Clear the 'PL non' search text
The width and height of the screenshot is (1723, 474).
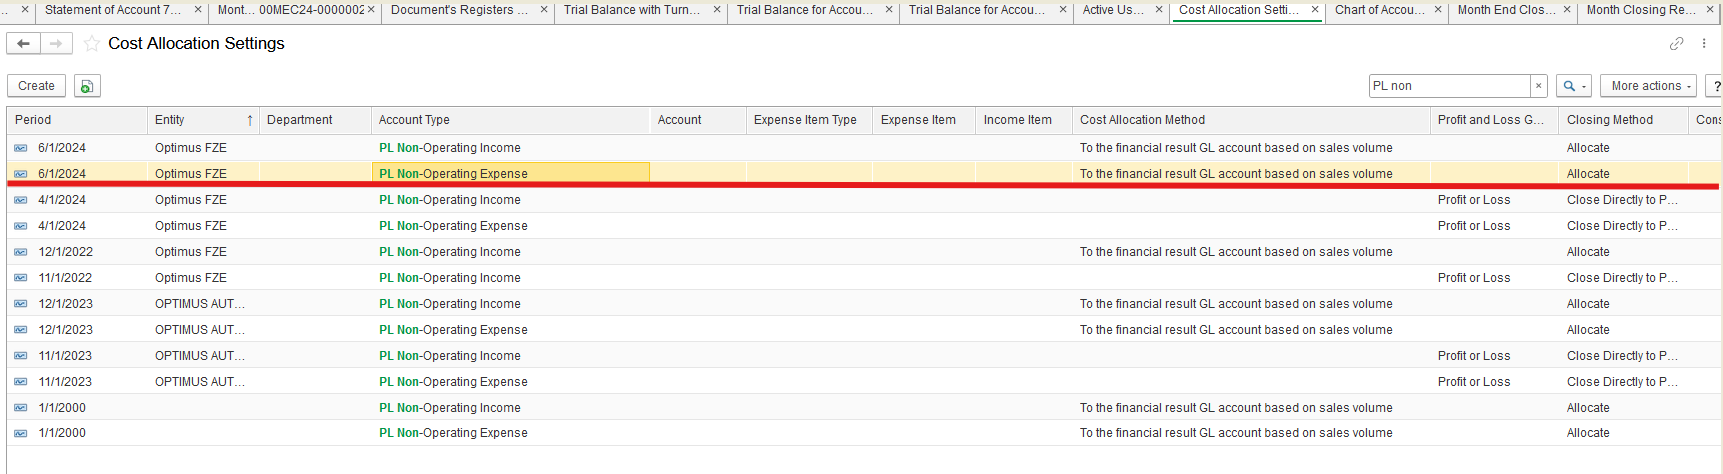pos(1539,86)
